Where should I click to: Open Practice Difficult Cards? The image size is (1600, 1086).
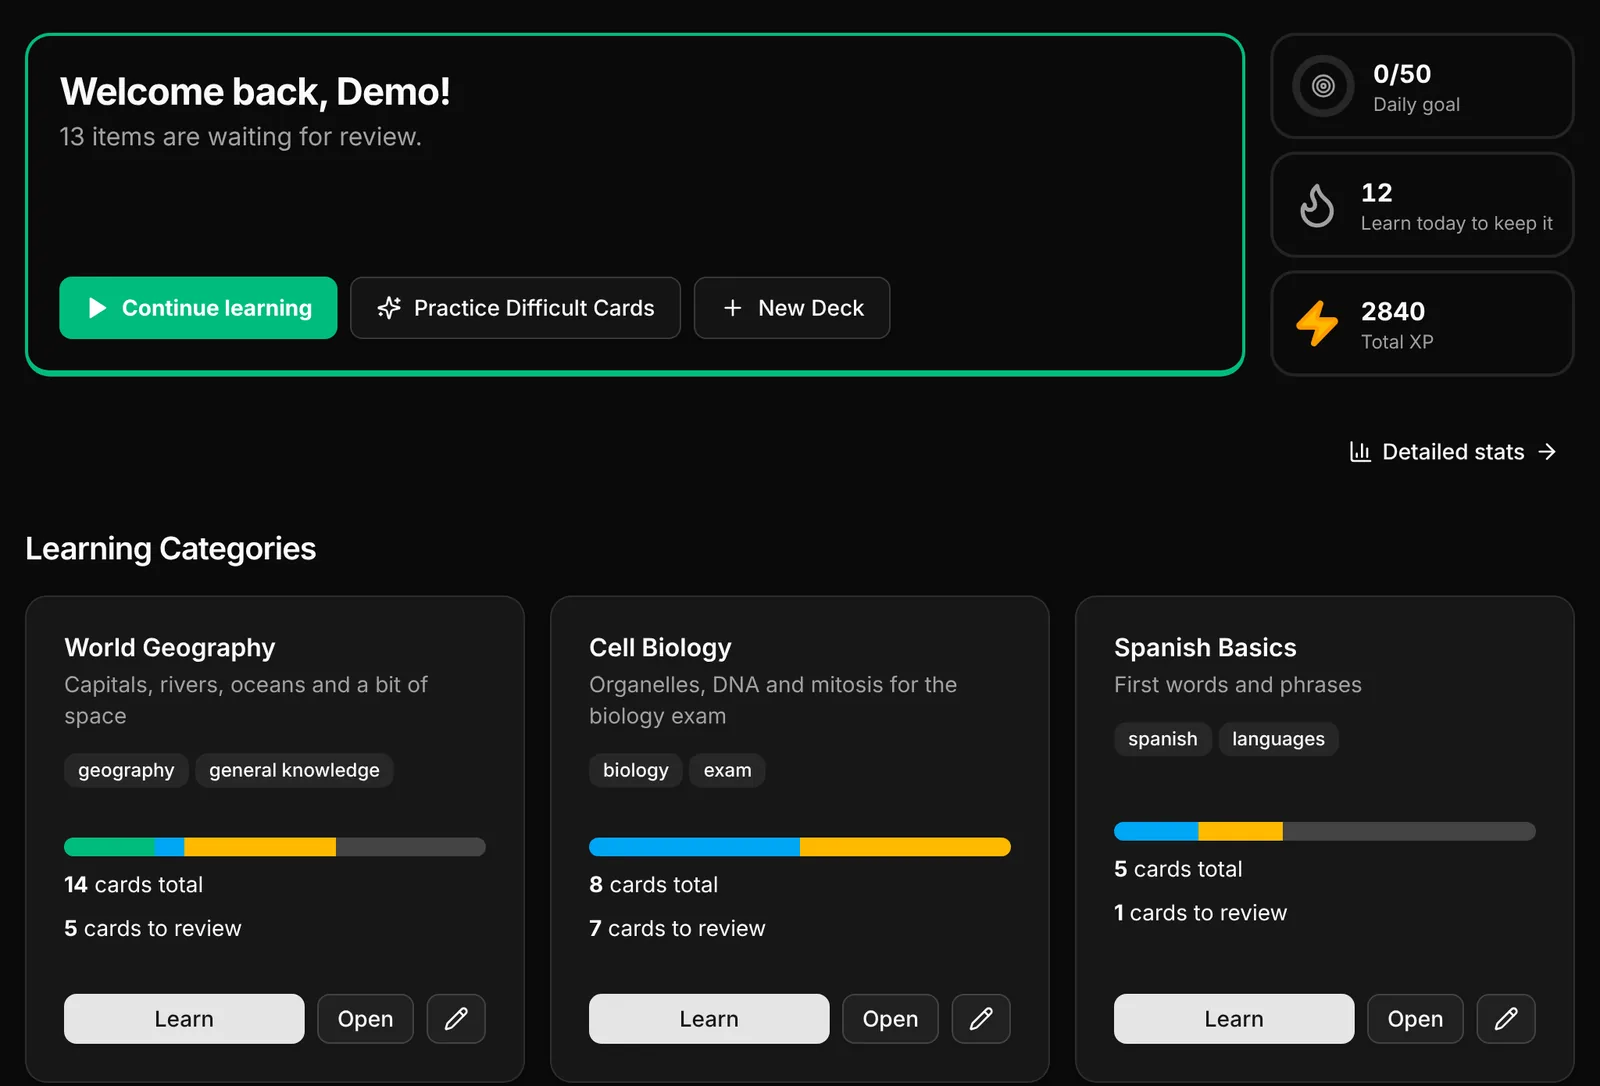516,308
